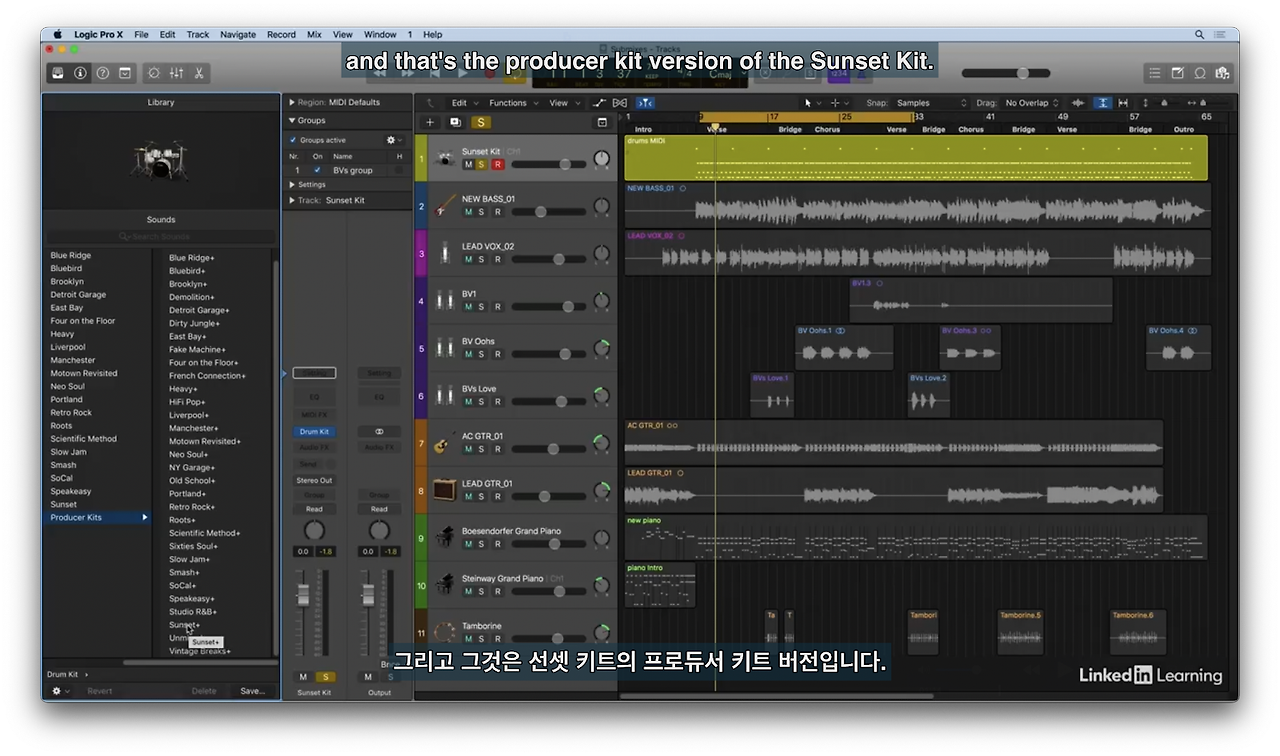This screenshot has height=756, width=1280.
Task: Toggle the Show Automation icon
Action: (x=600, y=103)
